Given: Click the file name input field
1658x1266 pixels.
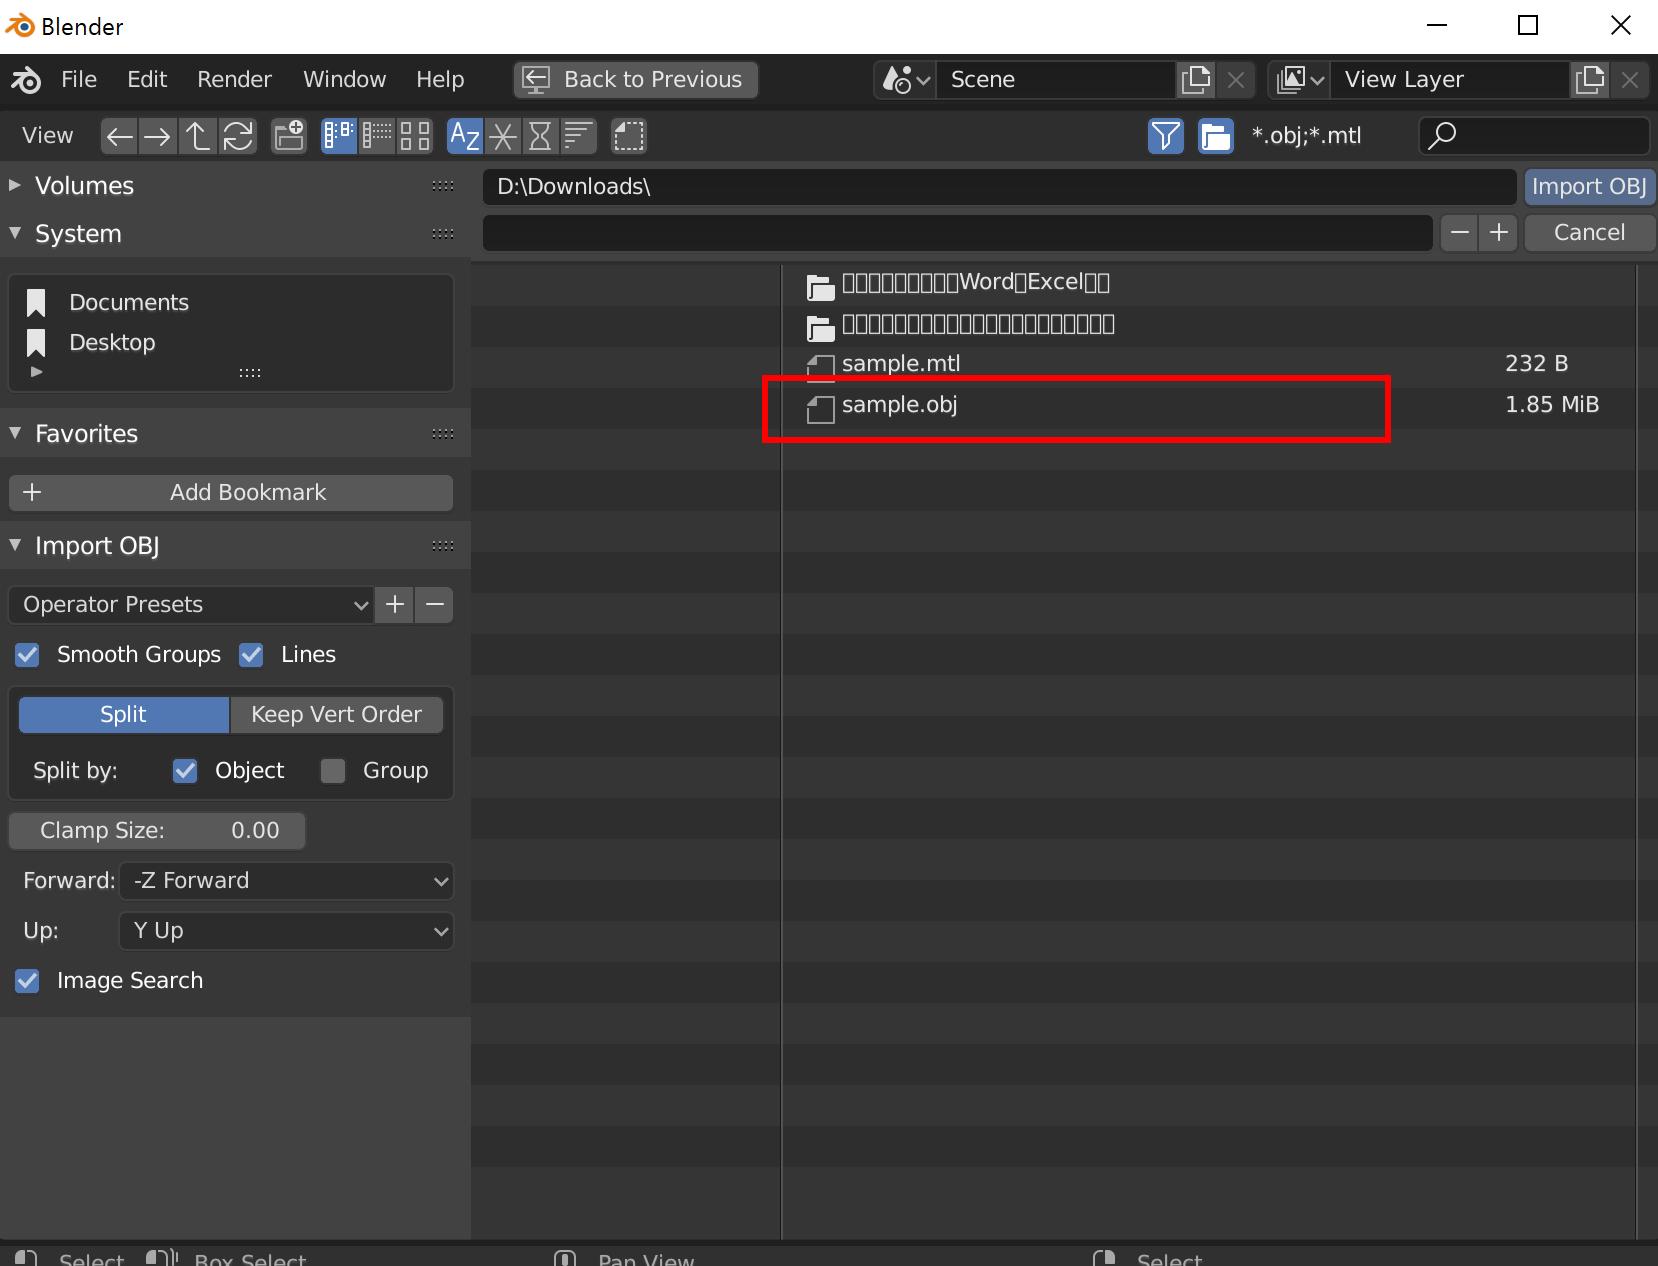Looking at the screenshot, I should [x=958, y=233].
